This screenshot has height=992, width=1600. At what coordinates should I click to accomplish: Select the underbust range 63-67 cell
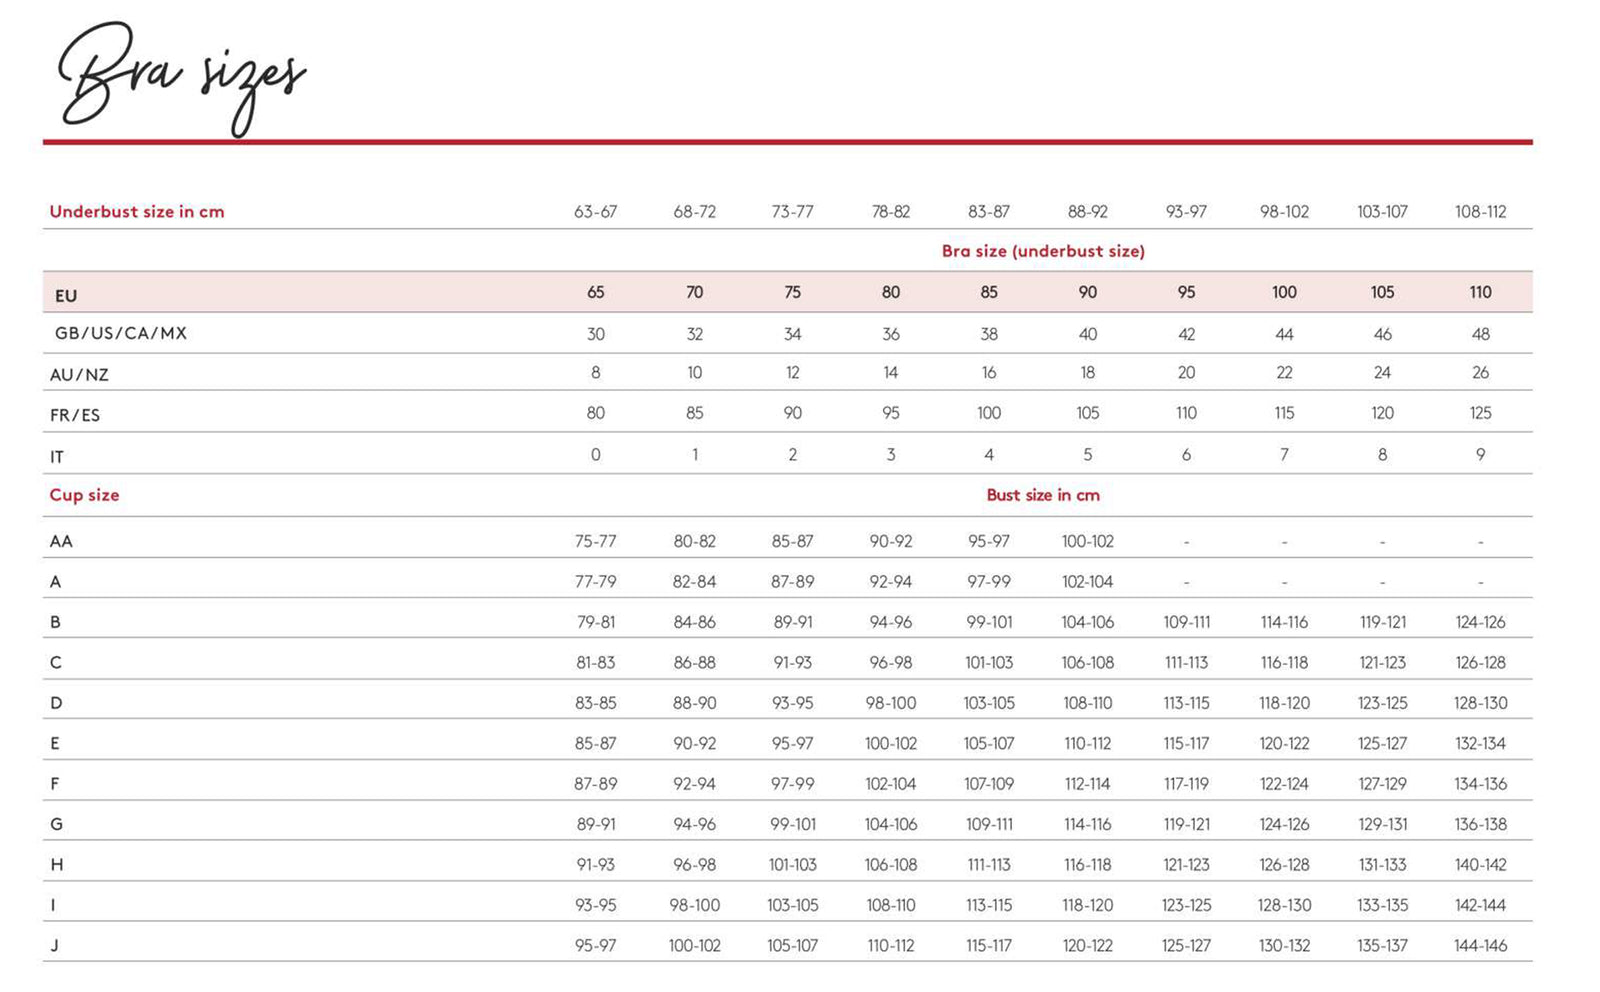click(x=595, y=212)
